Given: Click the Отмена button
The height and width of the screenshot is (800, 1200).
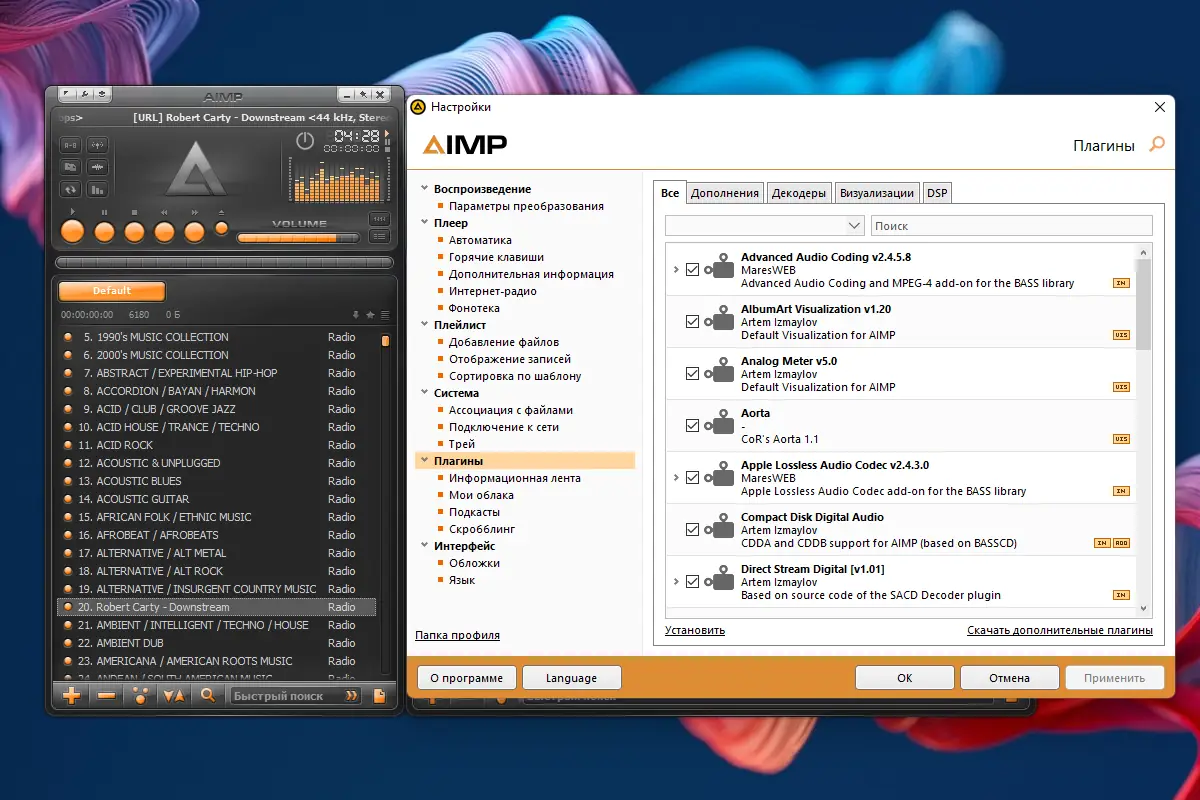Looking at the screenshot, I should coord(1009,678).
